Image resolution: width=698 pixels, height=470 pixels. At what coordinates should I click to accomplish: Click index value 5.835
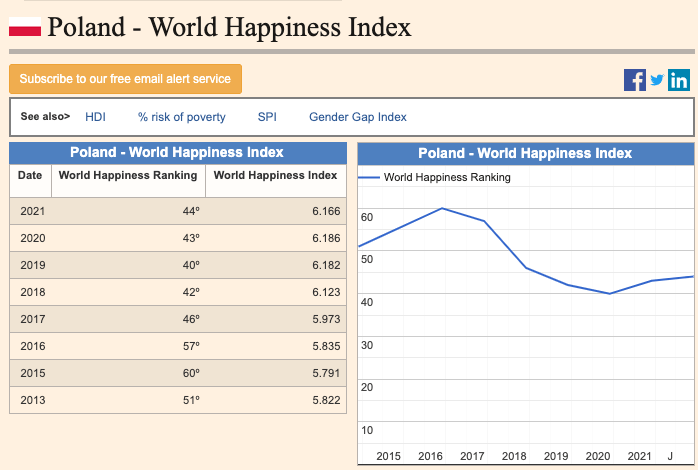(x=326, y=346)
